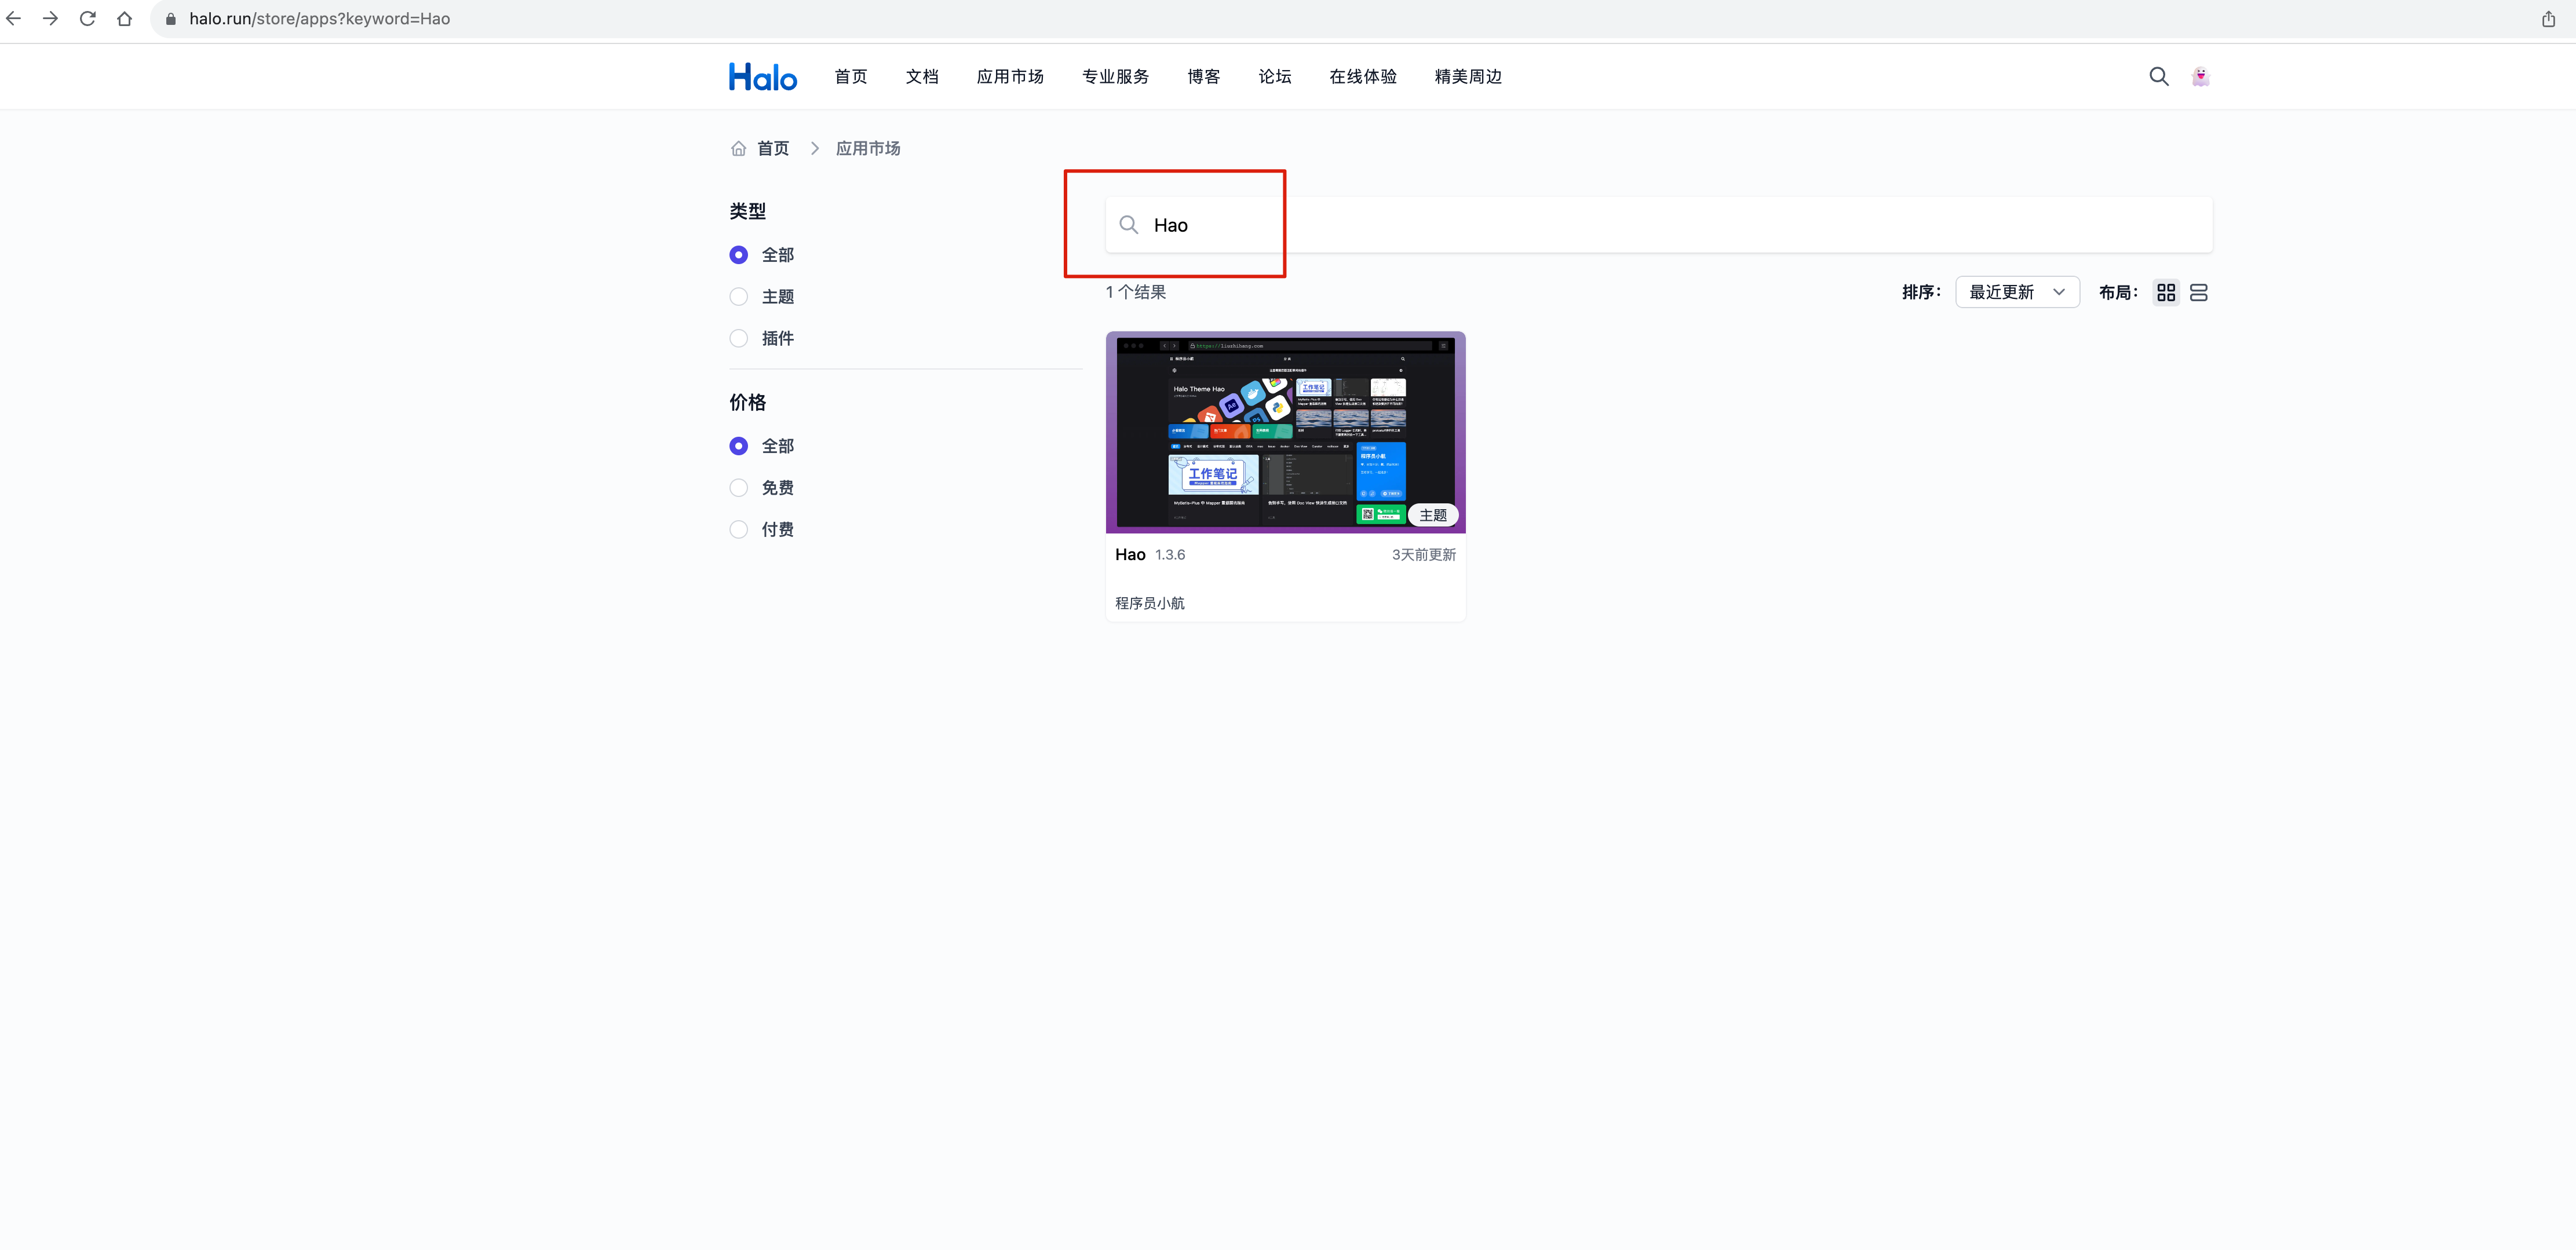Click the browser home icon
This screenshot has width=2576, height=1250.
pyautogui.click(x=125, y=19)
